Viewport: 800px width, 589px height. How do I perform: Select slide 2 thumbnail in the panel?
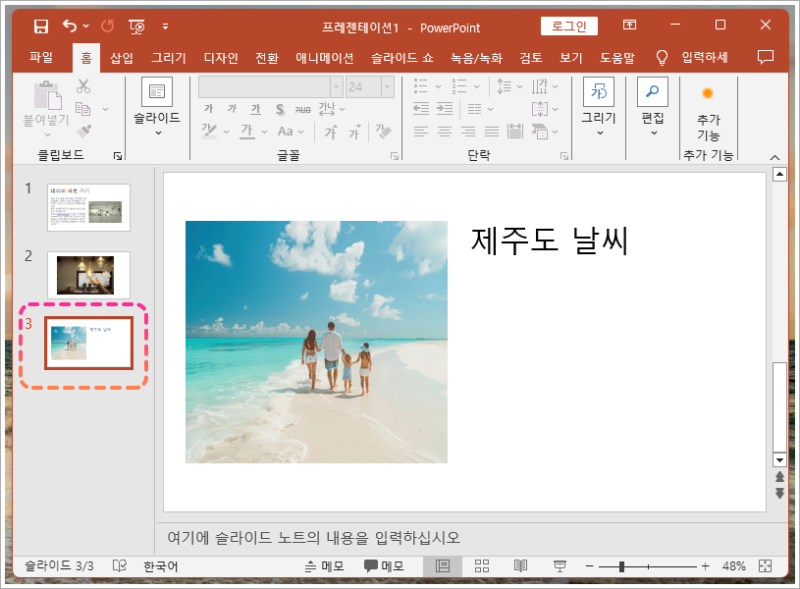point(88,273)
